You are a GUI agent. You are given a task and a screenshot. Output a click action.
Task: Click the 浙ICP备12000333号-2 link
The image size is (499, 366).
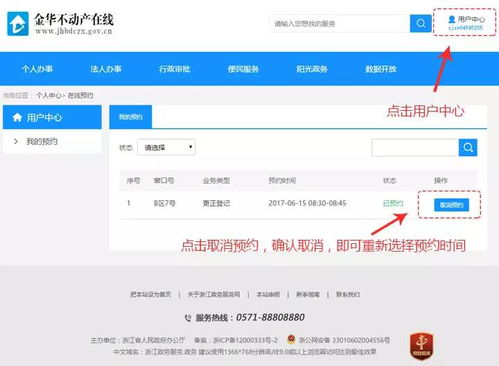point(245,340)
